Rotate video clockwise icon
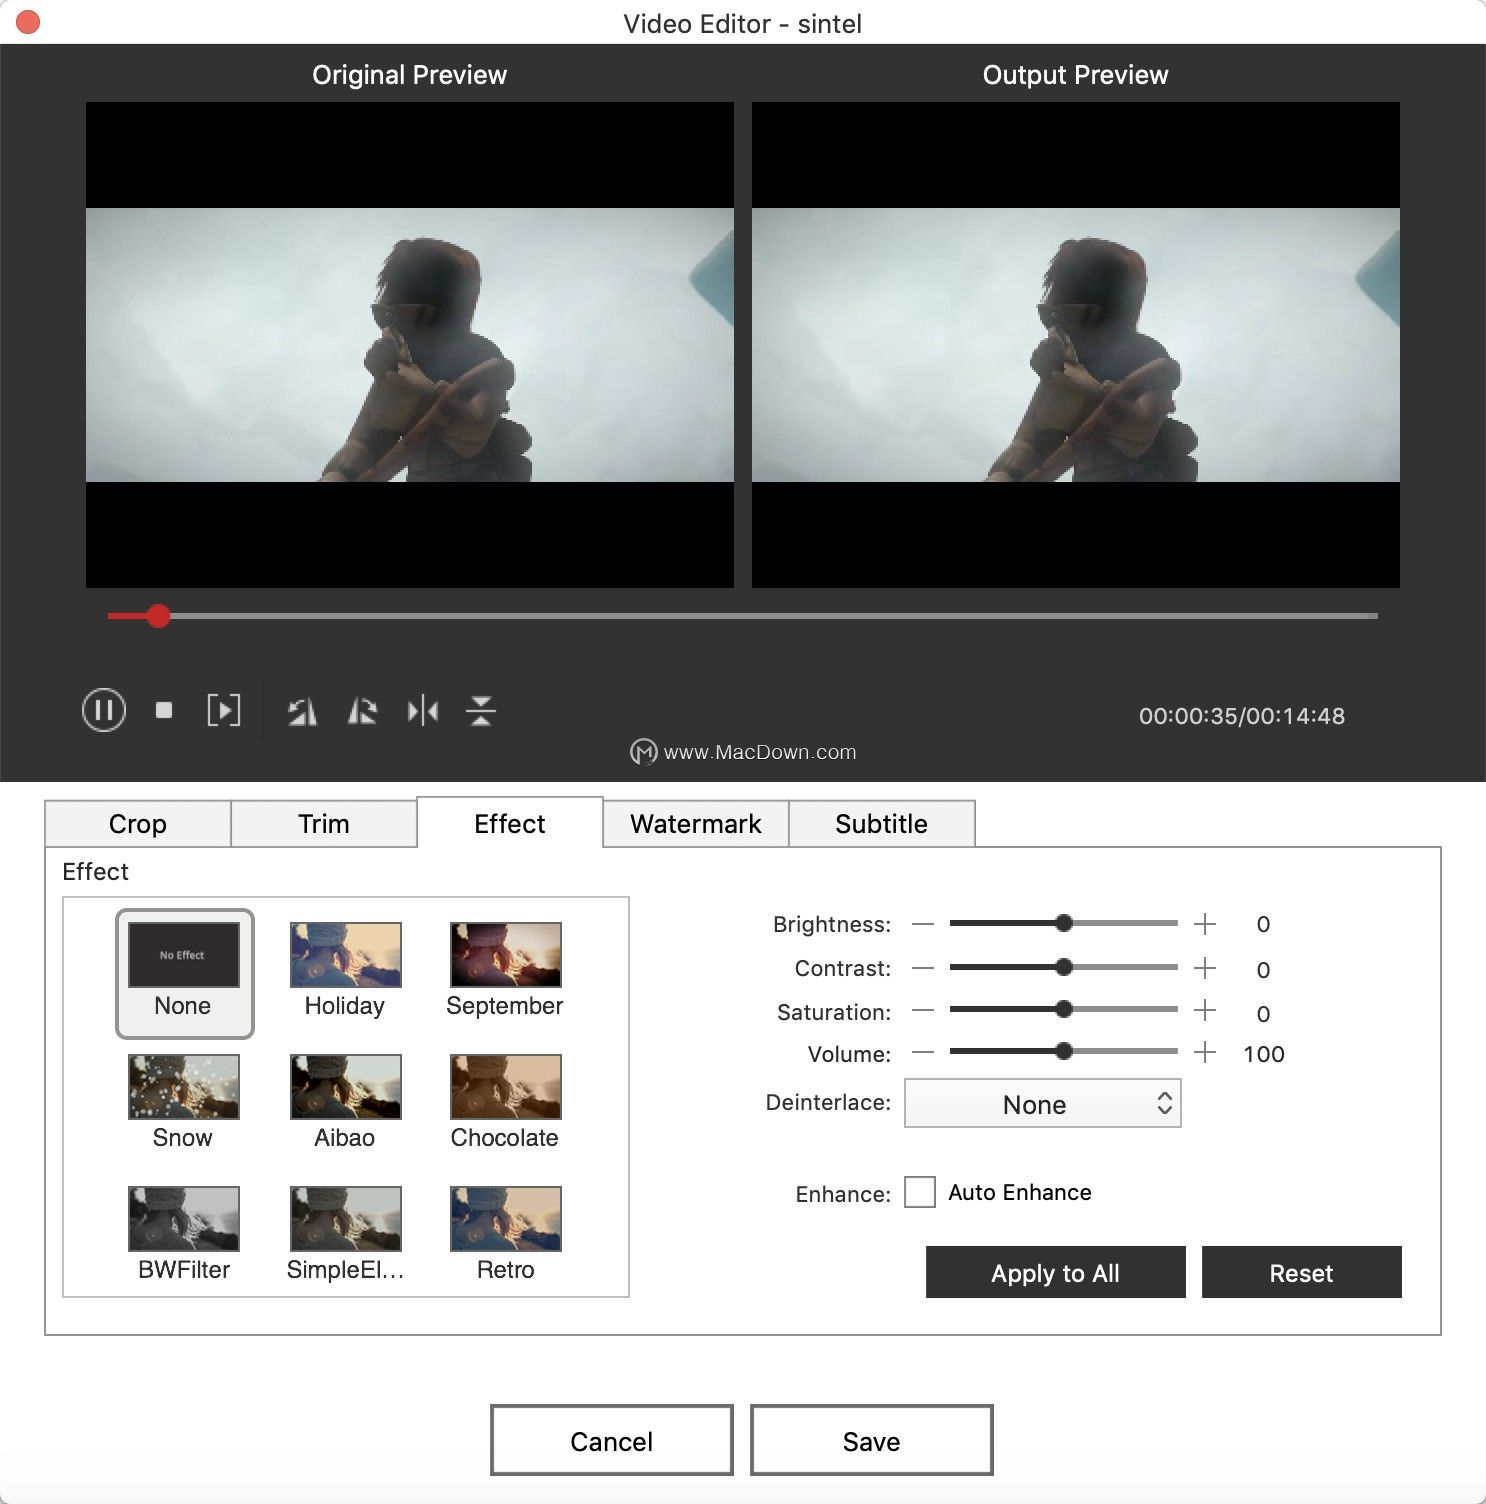 click(362, 711)
